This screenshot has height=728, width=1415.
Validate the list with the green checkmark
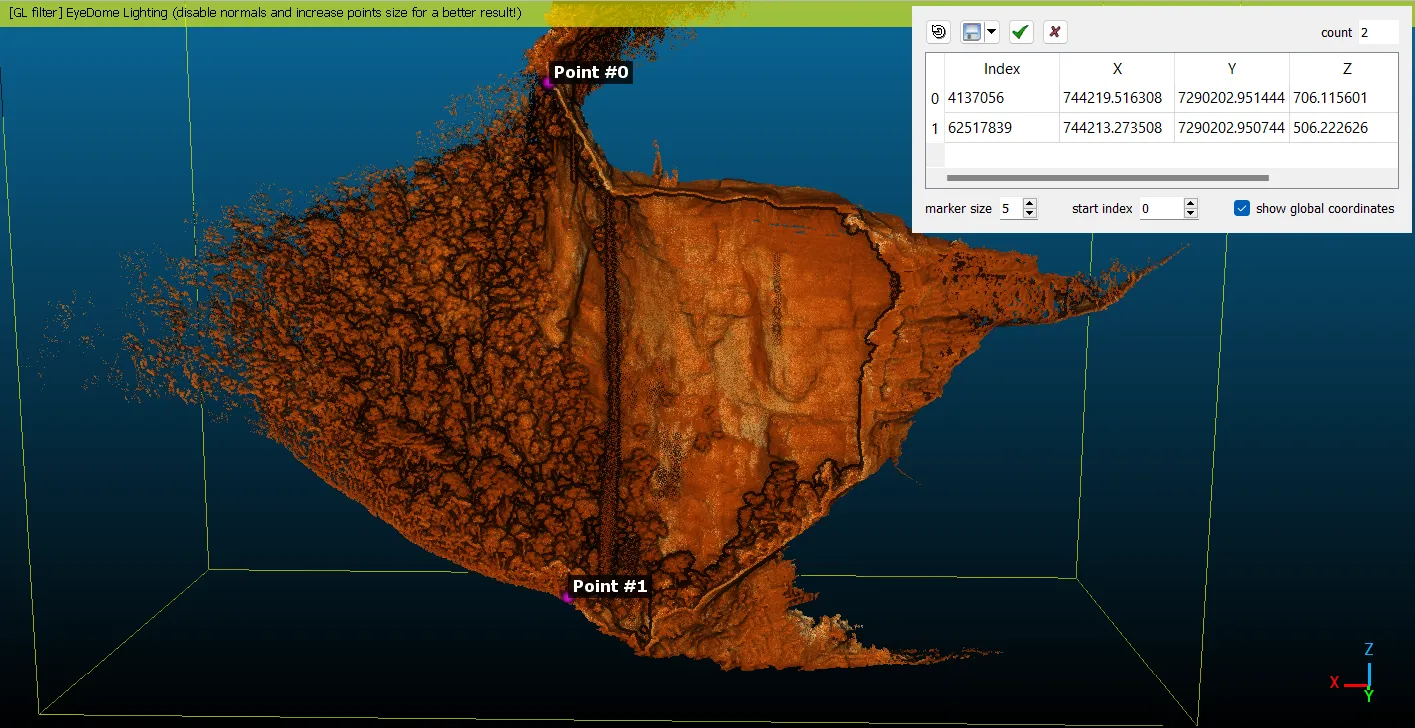pyautogui.click(x=1020, y=32)
